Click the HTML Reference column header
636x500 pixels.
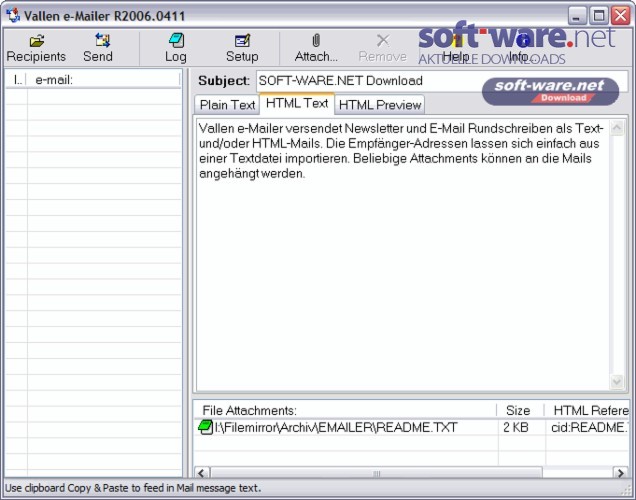tap(587, 410)
